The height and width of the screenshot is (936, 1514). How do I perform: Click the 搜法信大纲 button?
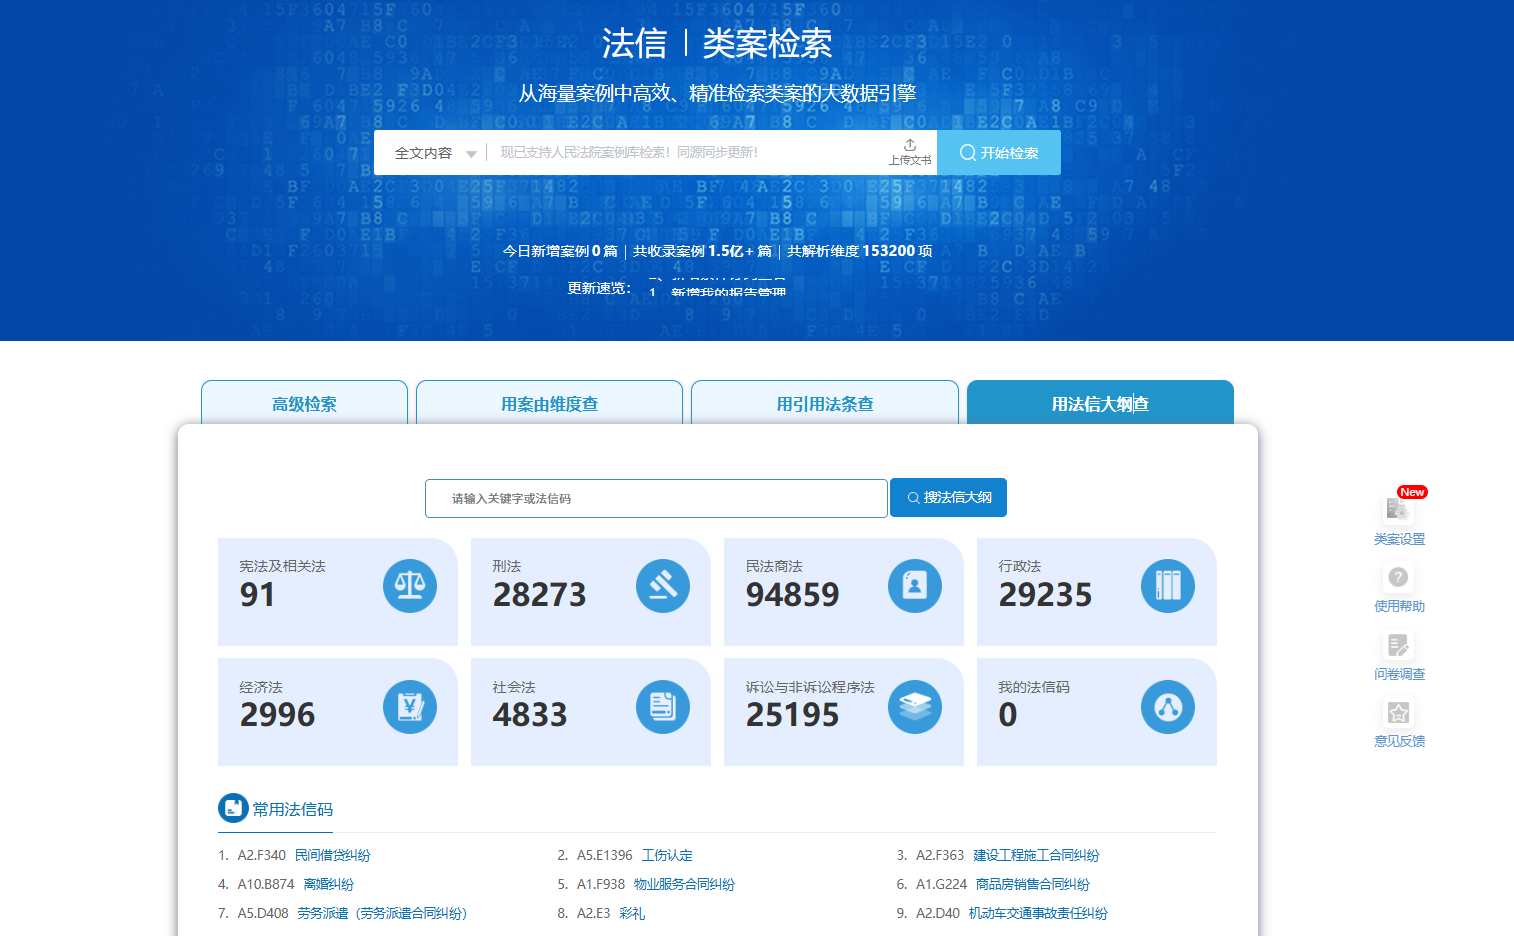click(948, 498)
